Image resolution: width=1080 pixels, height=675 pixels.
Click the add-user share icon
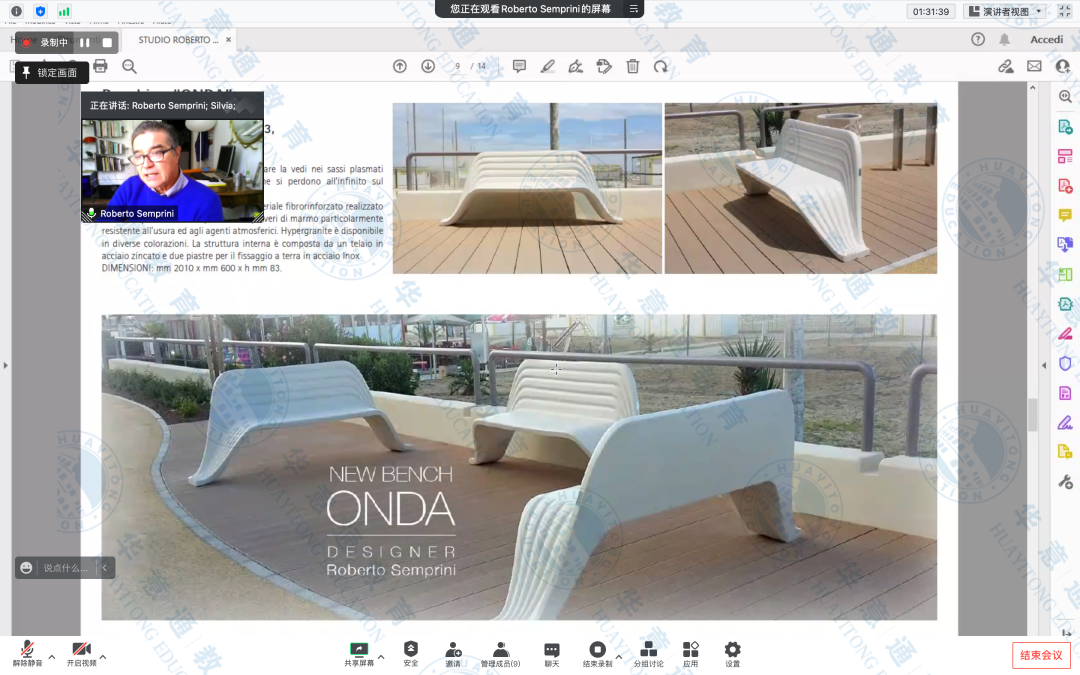point(1063,66)
